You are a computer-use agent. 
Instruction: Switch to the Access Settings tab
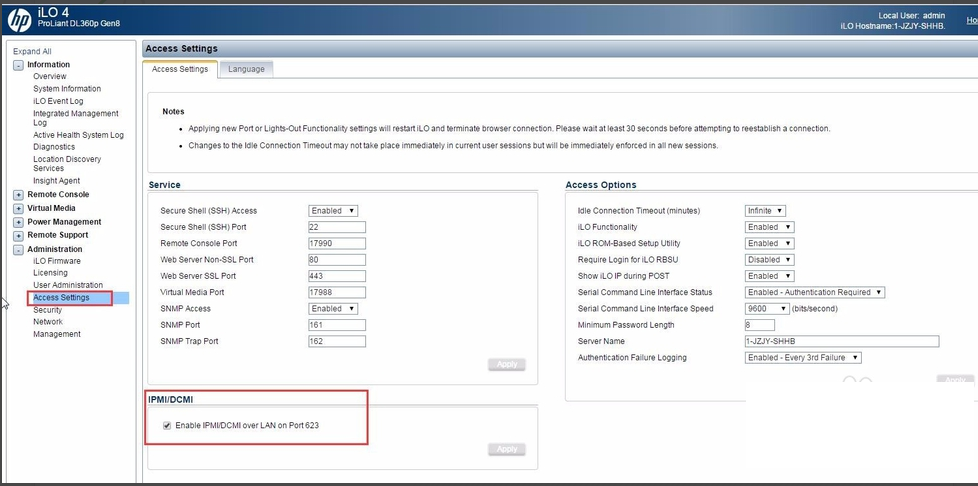click(x=180, y=69)
